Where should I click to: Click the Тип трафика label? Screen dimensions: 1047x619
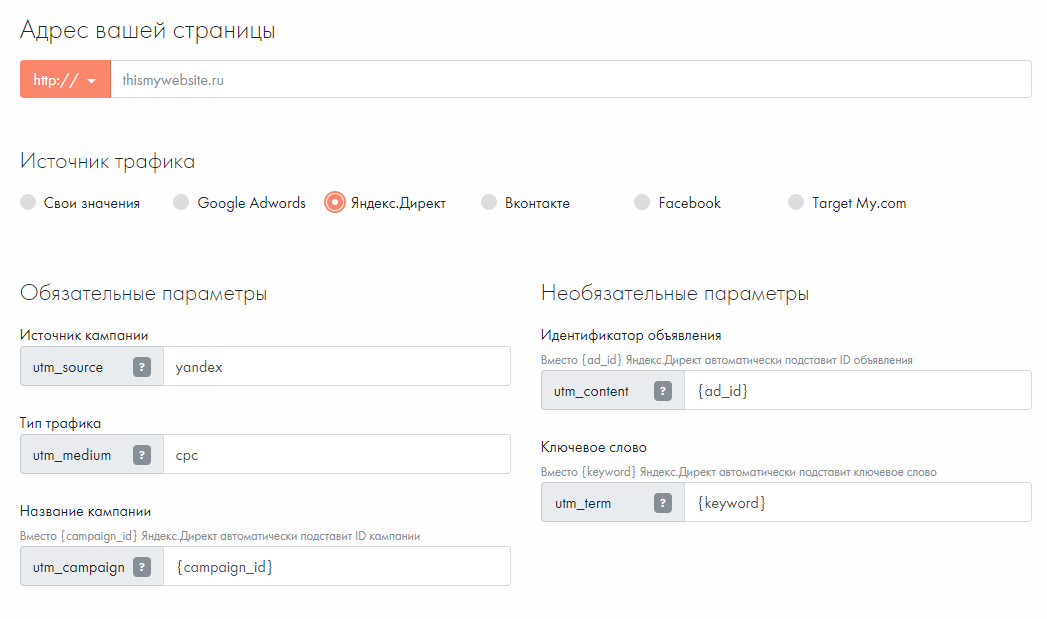tap(60, 423)
